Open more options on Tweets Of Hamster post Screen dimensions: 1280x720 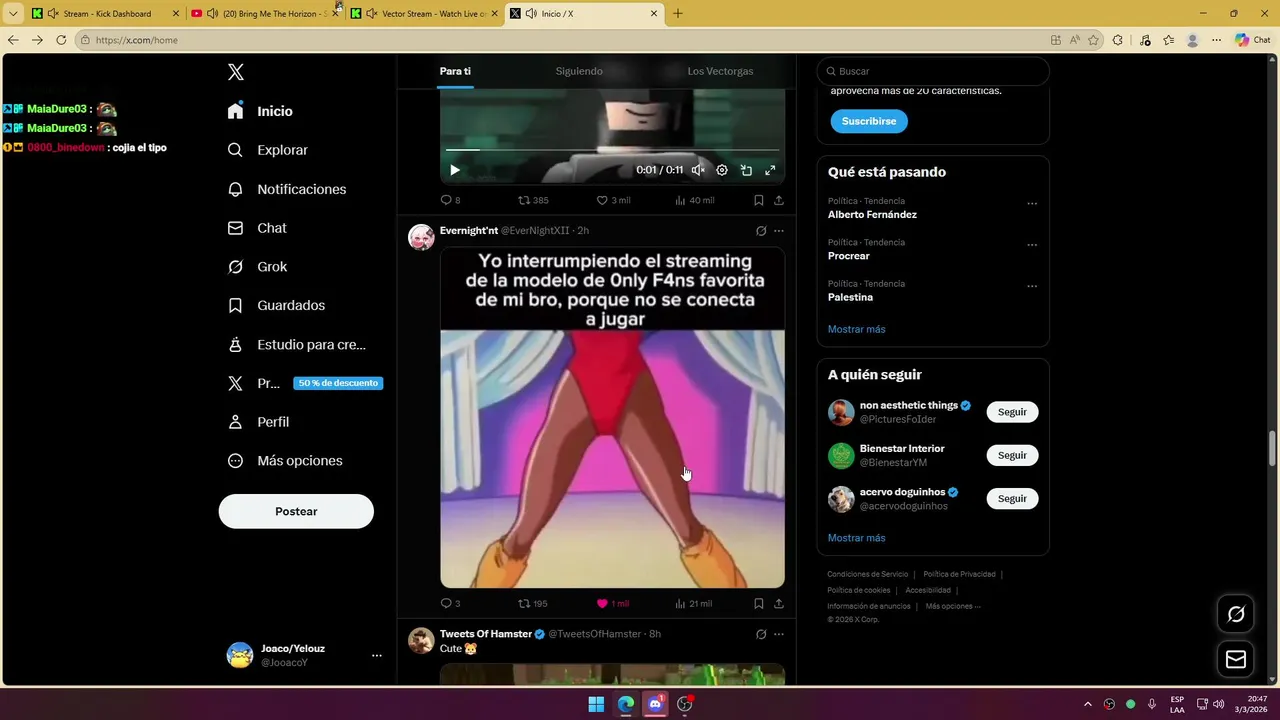coord(779,634)
